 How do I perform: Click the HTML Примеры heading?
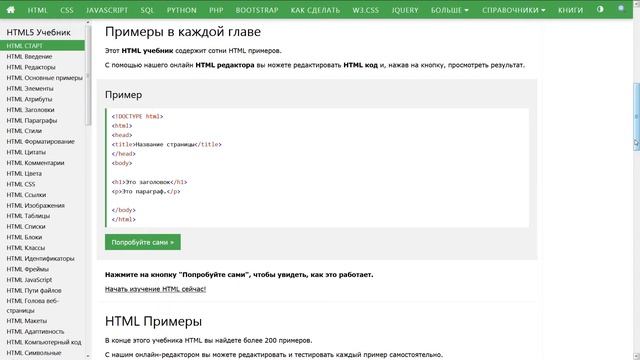(x=153, y=321)
